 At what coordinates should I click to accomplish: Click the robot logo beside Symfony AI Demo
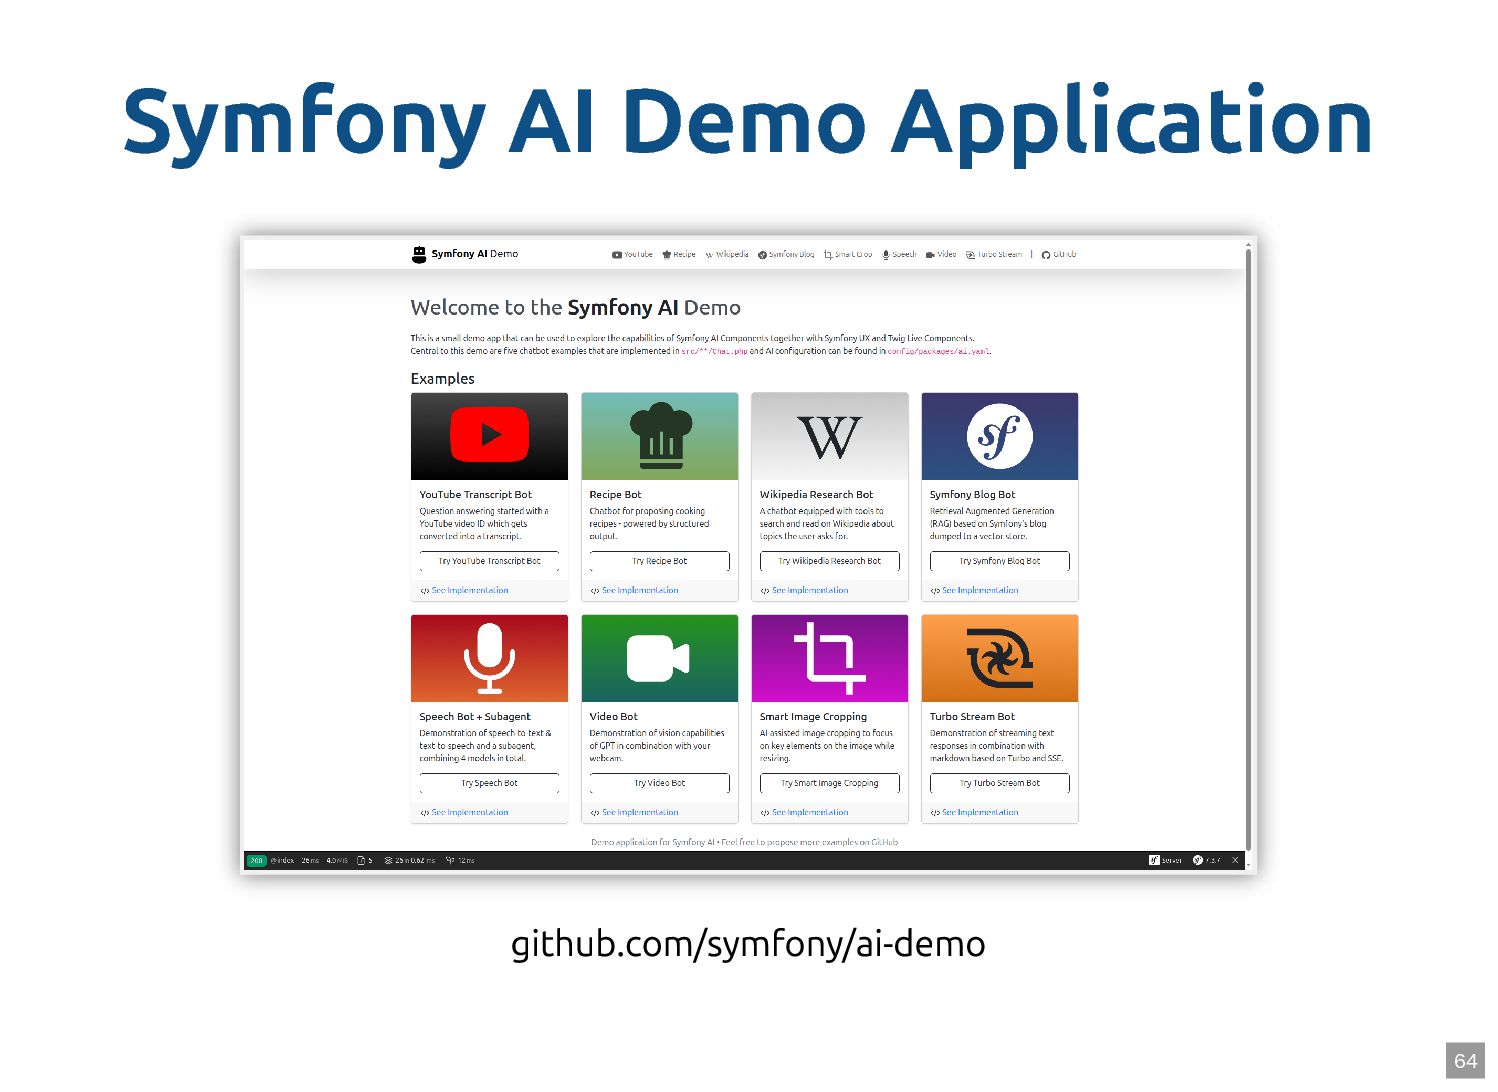click(419, 254)
